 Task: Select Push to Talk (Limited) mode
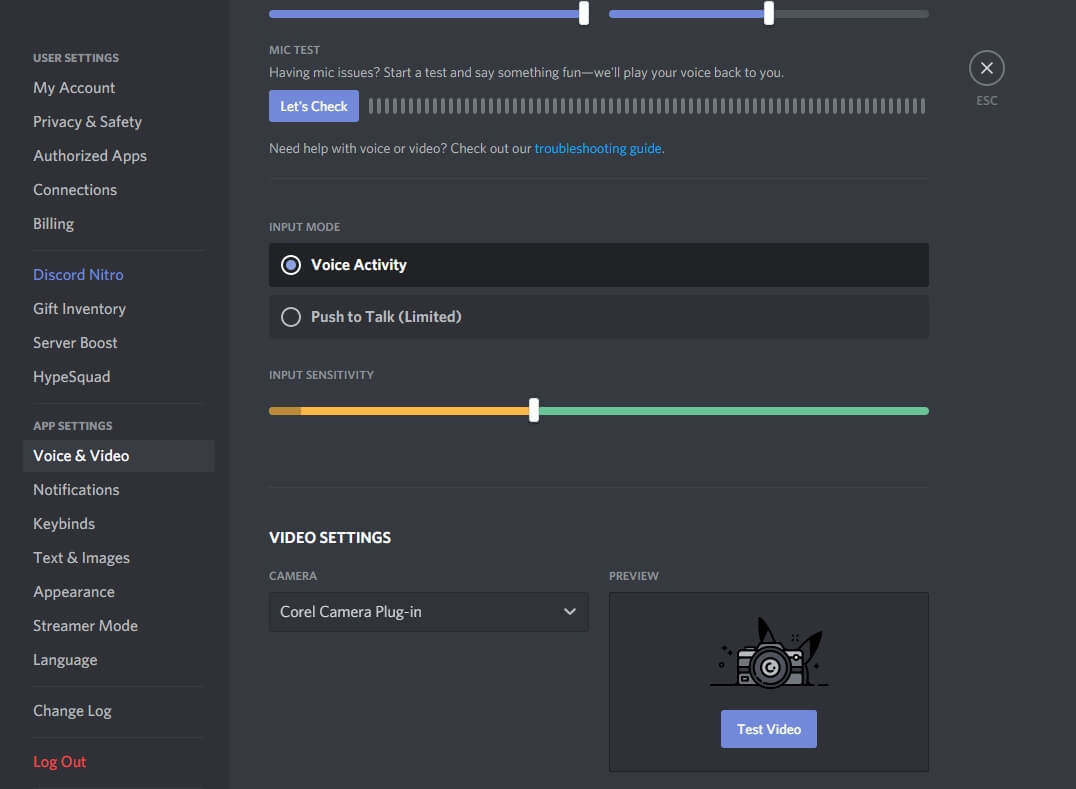(598, 317)
